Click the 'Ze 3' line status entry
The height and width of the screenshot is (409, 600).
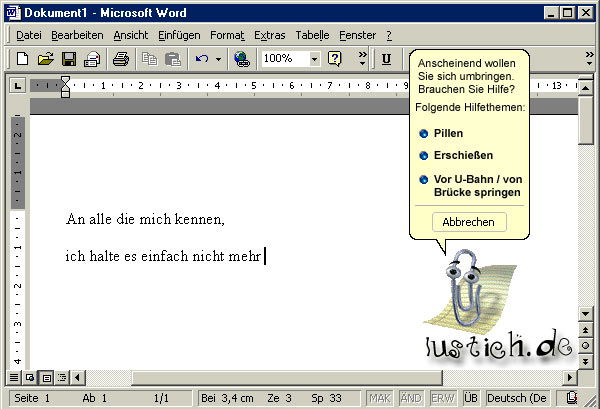click(279, 398)
